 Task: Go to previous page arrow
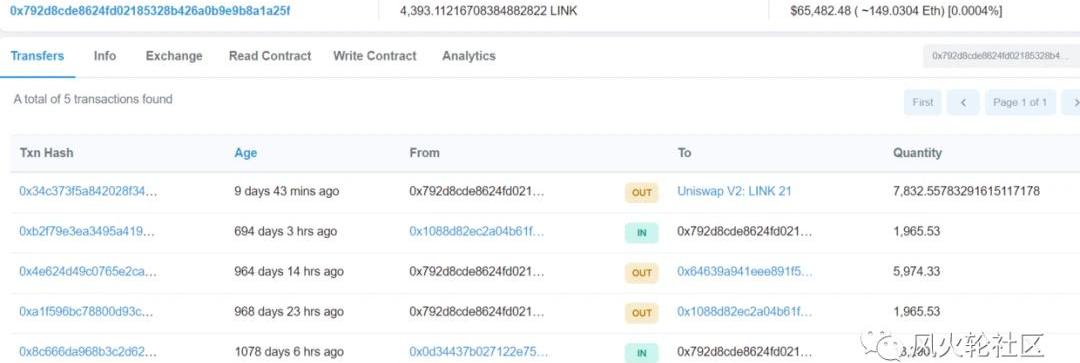963,102
